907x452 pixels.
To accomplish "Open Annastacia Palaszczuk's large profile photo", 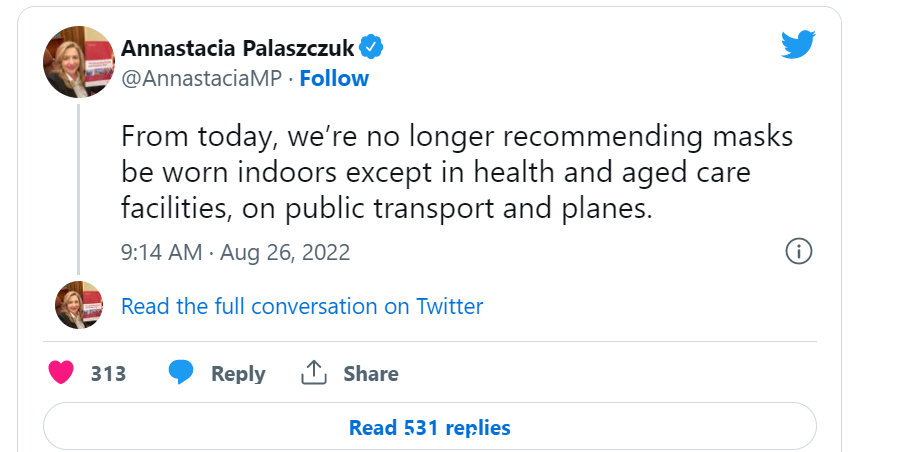I will click(x=79, y=61).
